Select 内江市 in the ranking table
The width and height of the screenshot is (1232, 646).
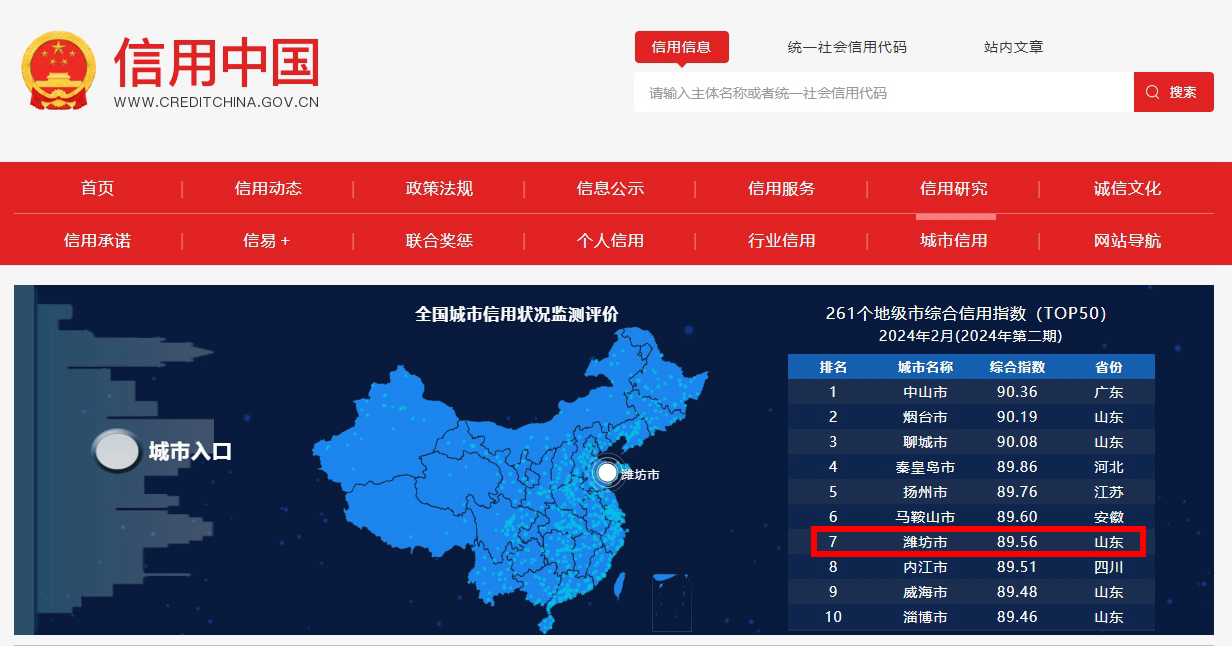pos(925,567)
